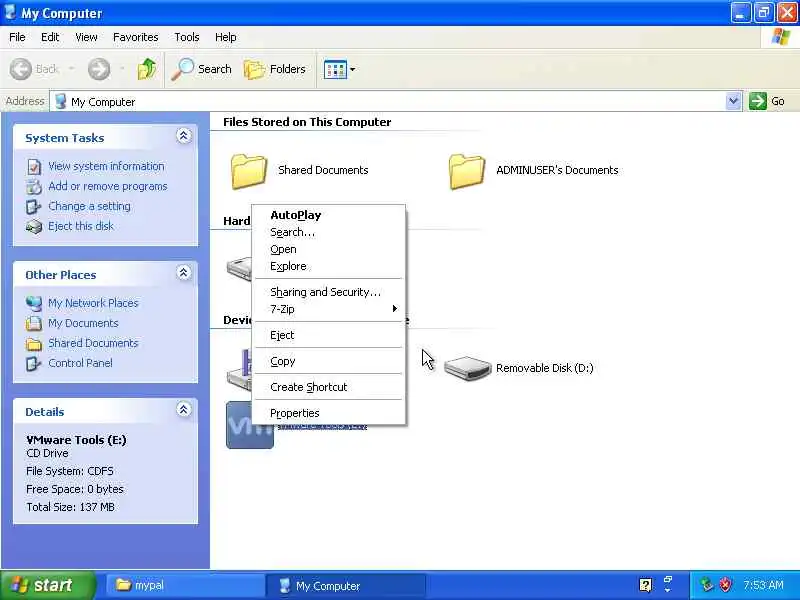
Task: Expand the Address bar dropdown arrow
Action: 733,101
